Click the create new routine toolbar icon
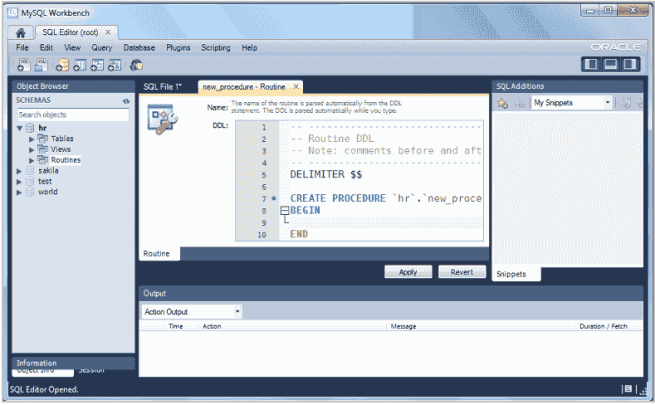The height and width of the screenshot is (405, 655). click(114, 65)
